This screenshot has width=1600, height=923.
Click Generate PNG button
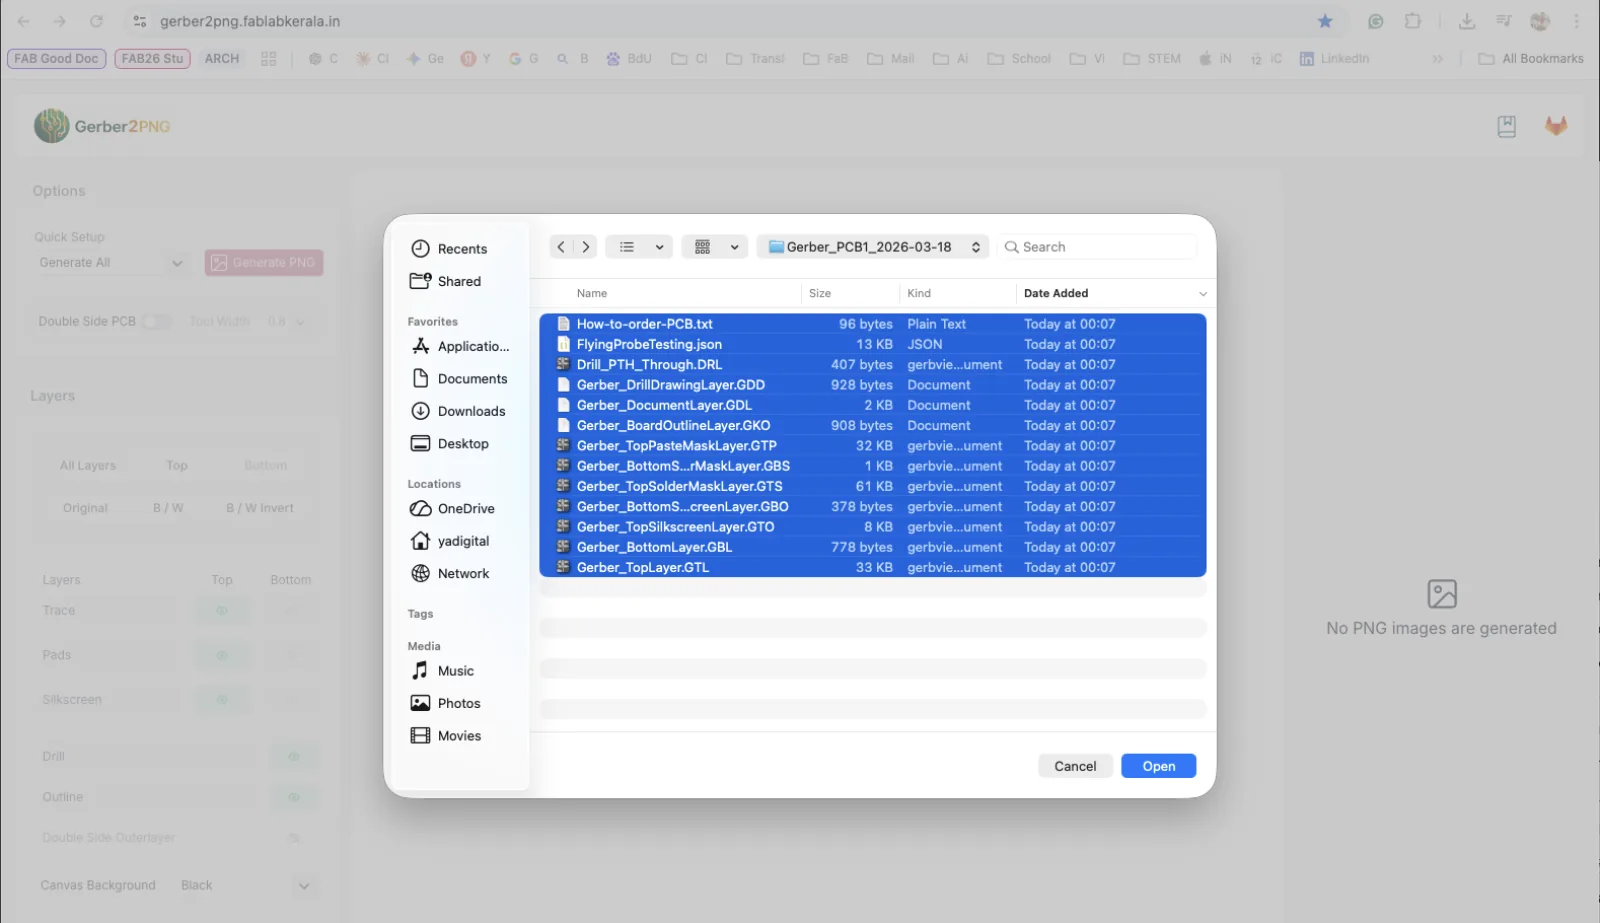(264, 263)
